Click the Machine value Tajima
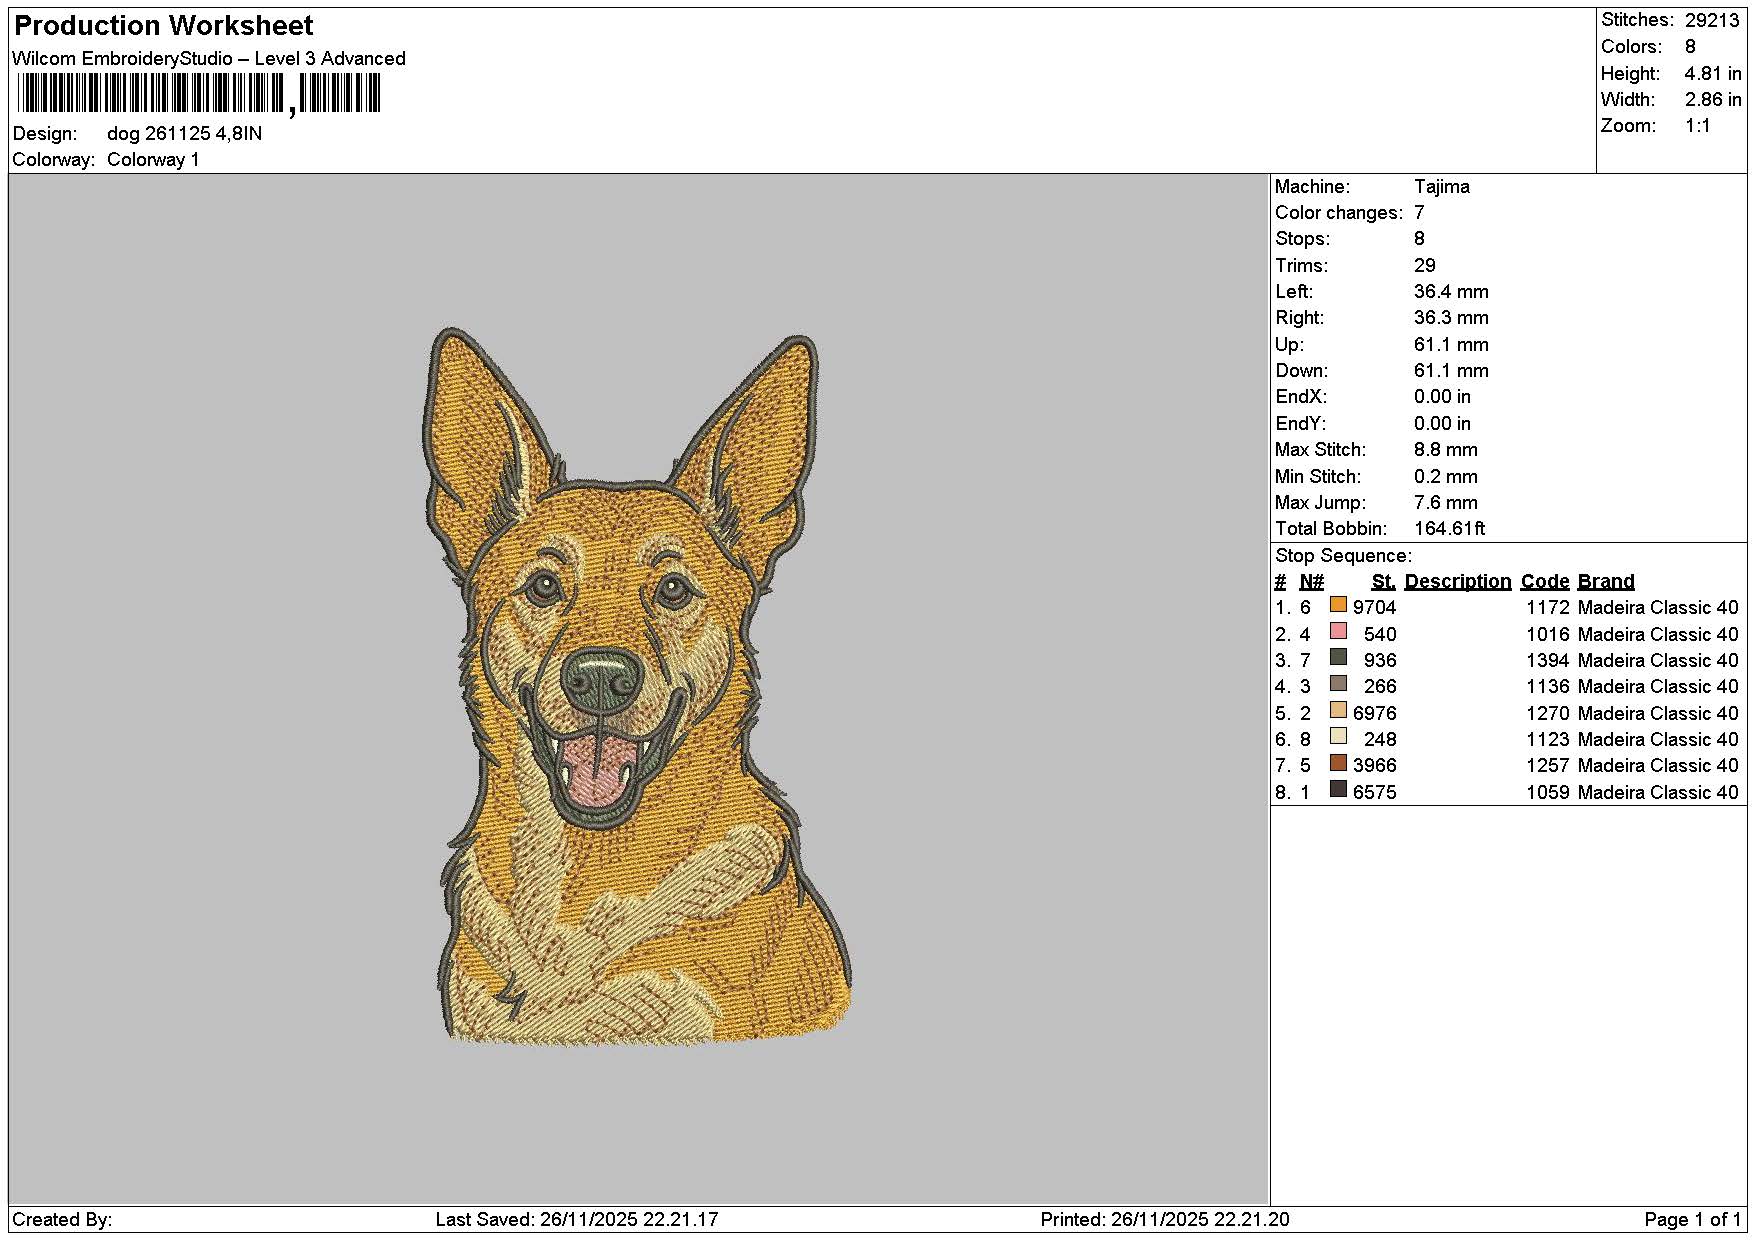This screenshot has height=1240, width=1755. [x=1441, y=186]
